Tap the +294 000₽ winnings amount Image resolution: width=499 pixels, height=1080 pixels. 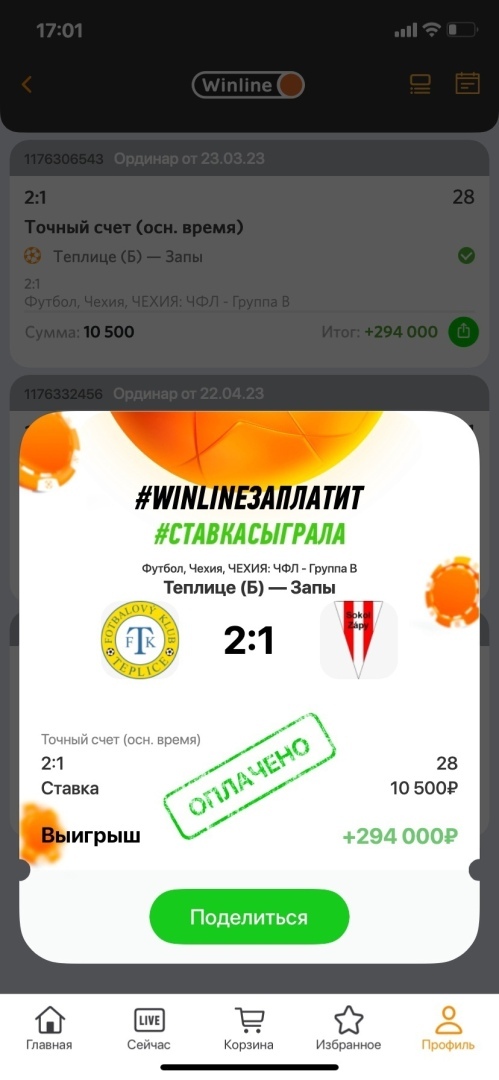point(400,837)
